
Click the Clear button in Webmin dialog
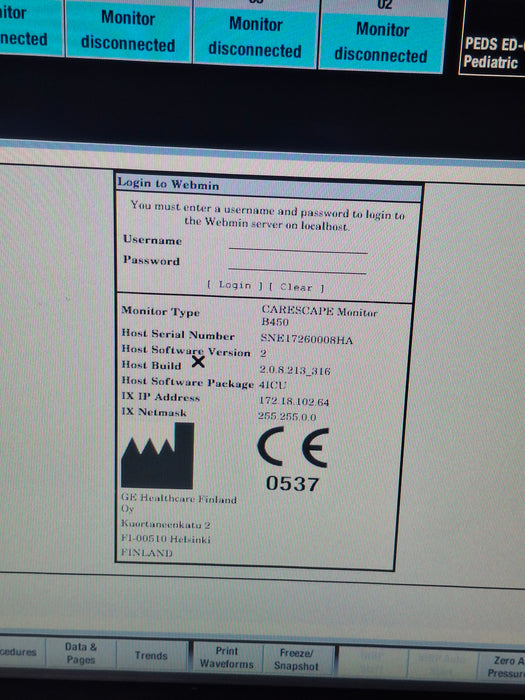coord(296,288)
